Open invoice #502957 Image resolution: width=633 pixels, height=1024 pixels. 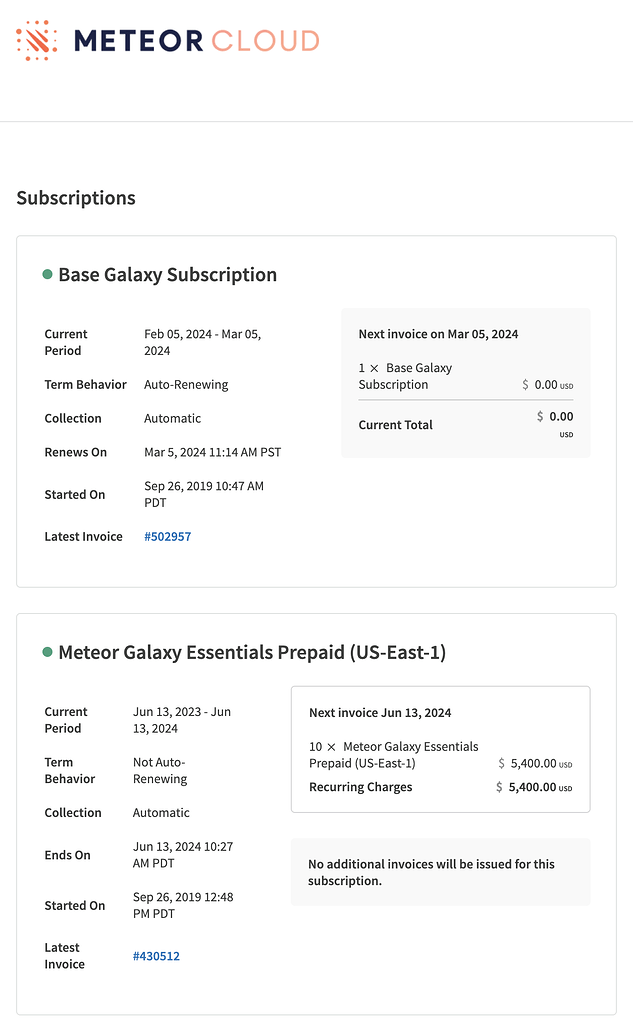click(x=167, y=536)
